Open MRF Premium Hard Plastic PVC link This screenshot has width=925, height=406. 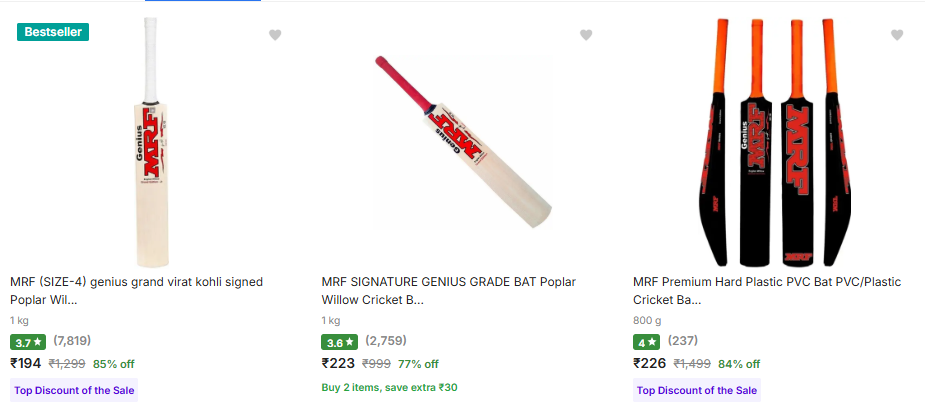766,291
